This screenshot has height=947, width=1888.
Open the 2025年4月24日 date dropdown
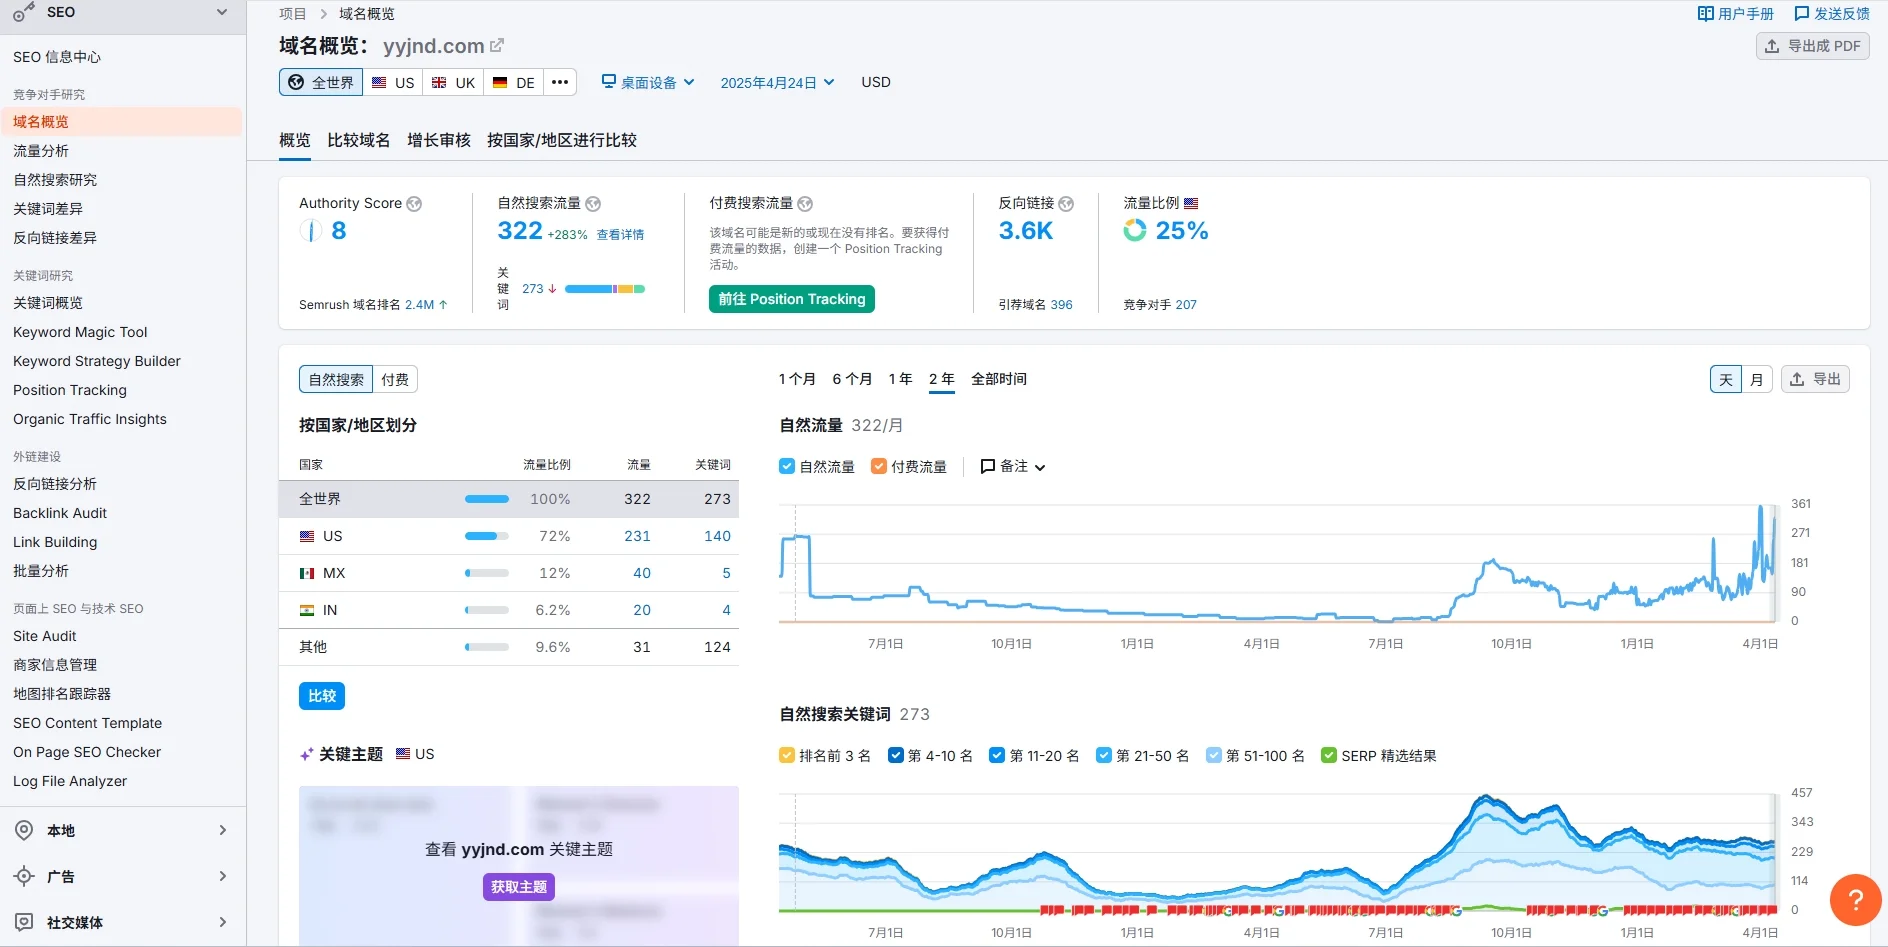click(777, 82)
